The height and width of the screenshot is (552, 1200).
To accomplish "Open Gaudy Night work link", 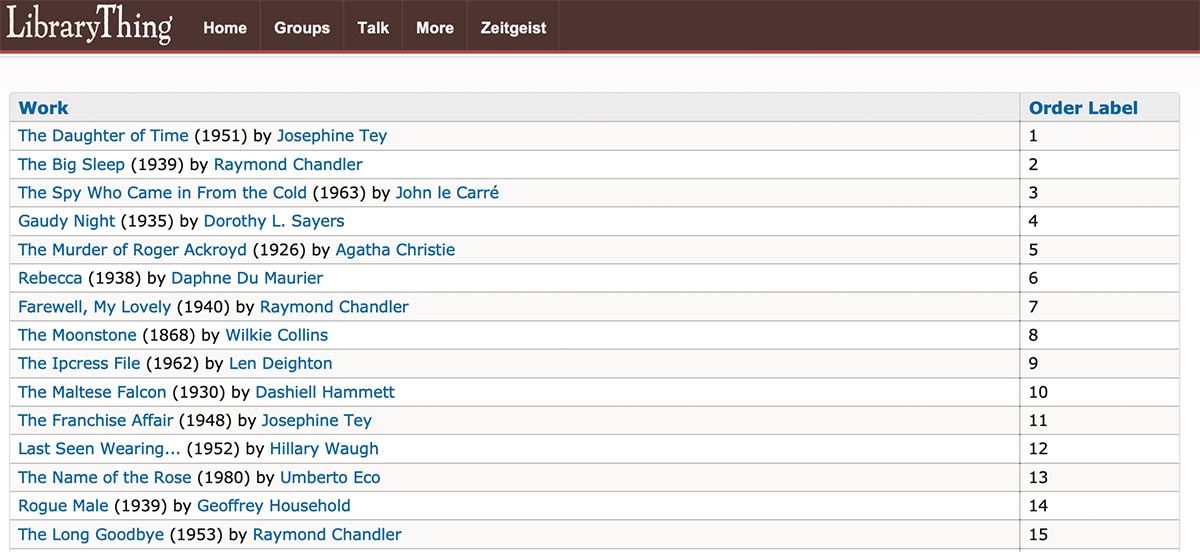I will pos(67,221).
